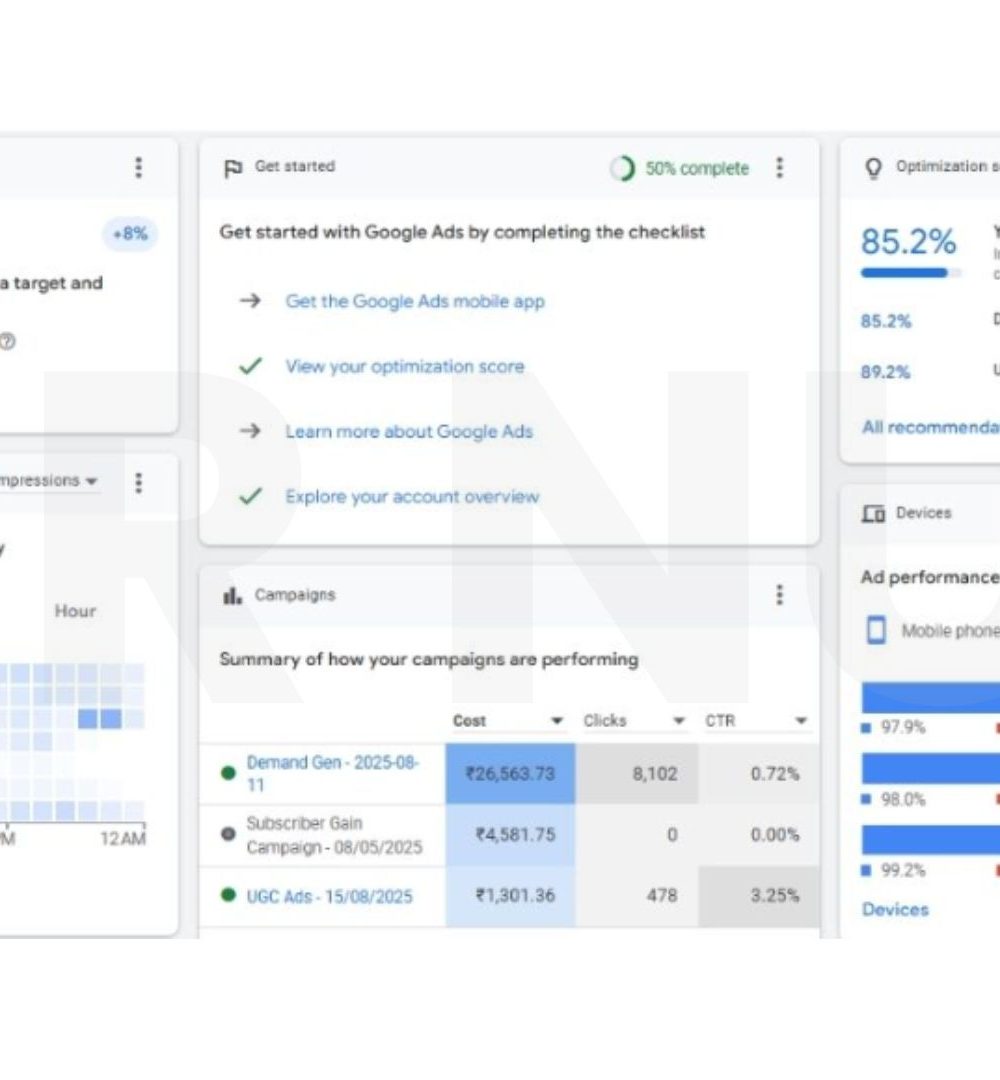This screenshot has width=1000, height=1080.
Task: Click the ₹26,563.73 cost cell
Action: pyautogui.click(x=510, y=773)
